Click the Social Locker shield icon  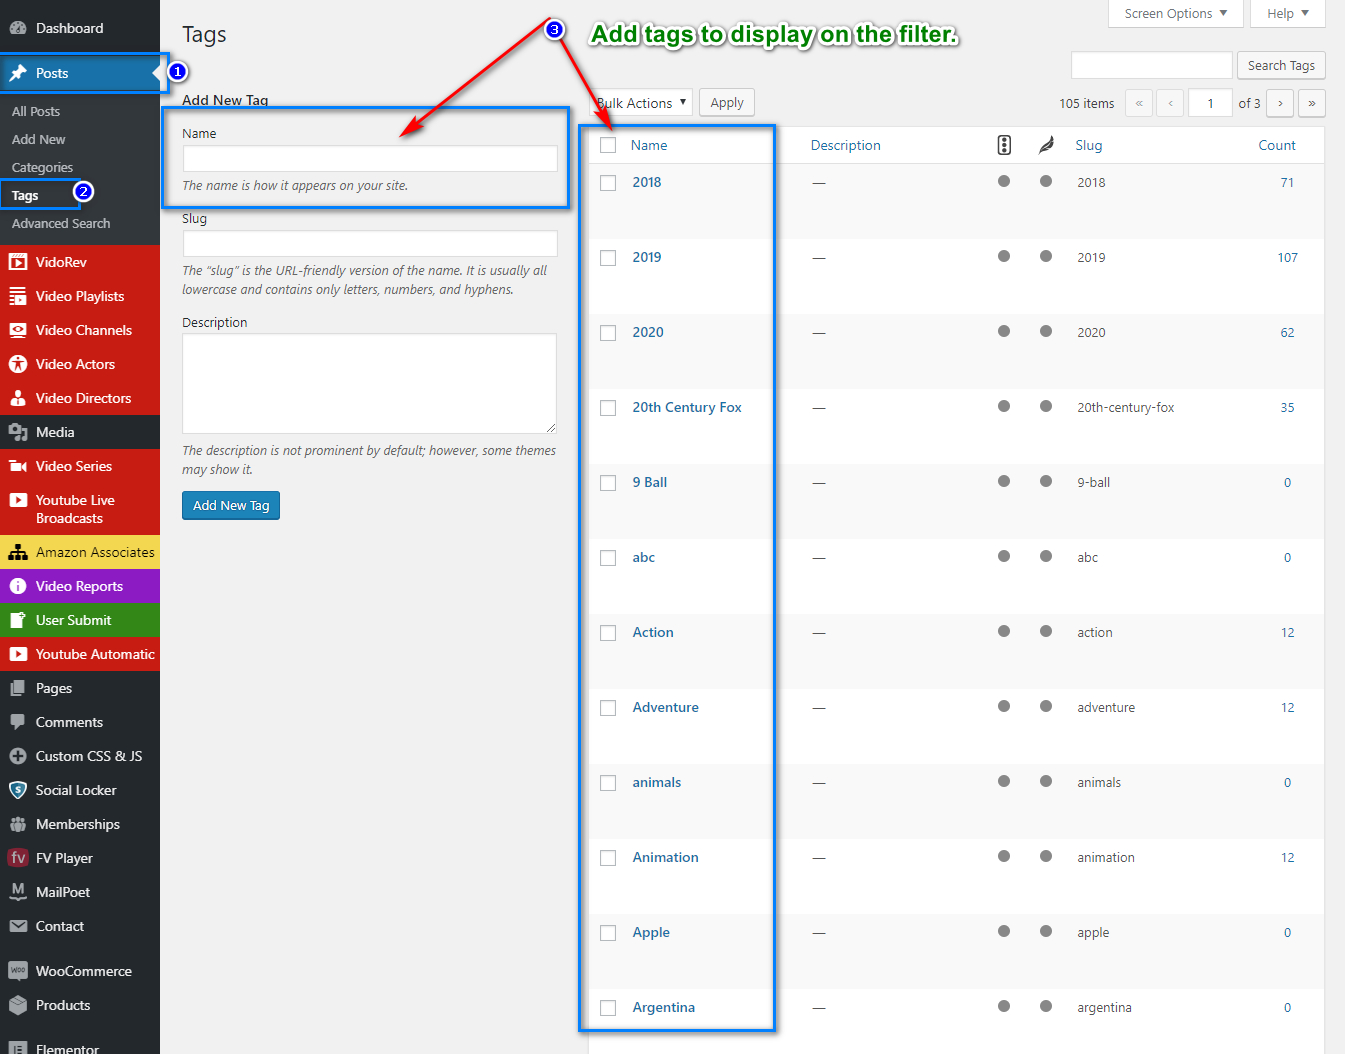(x=18, y=790)
